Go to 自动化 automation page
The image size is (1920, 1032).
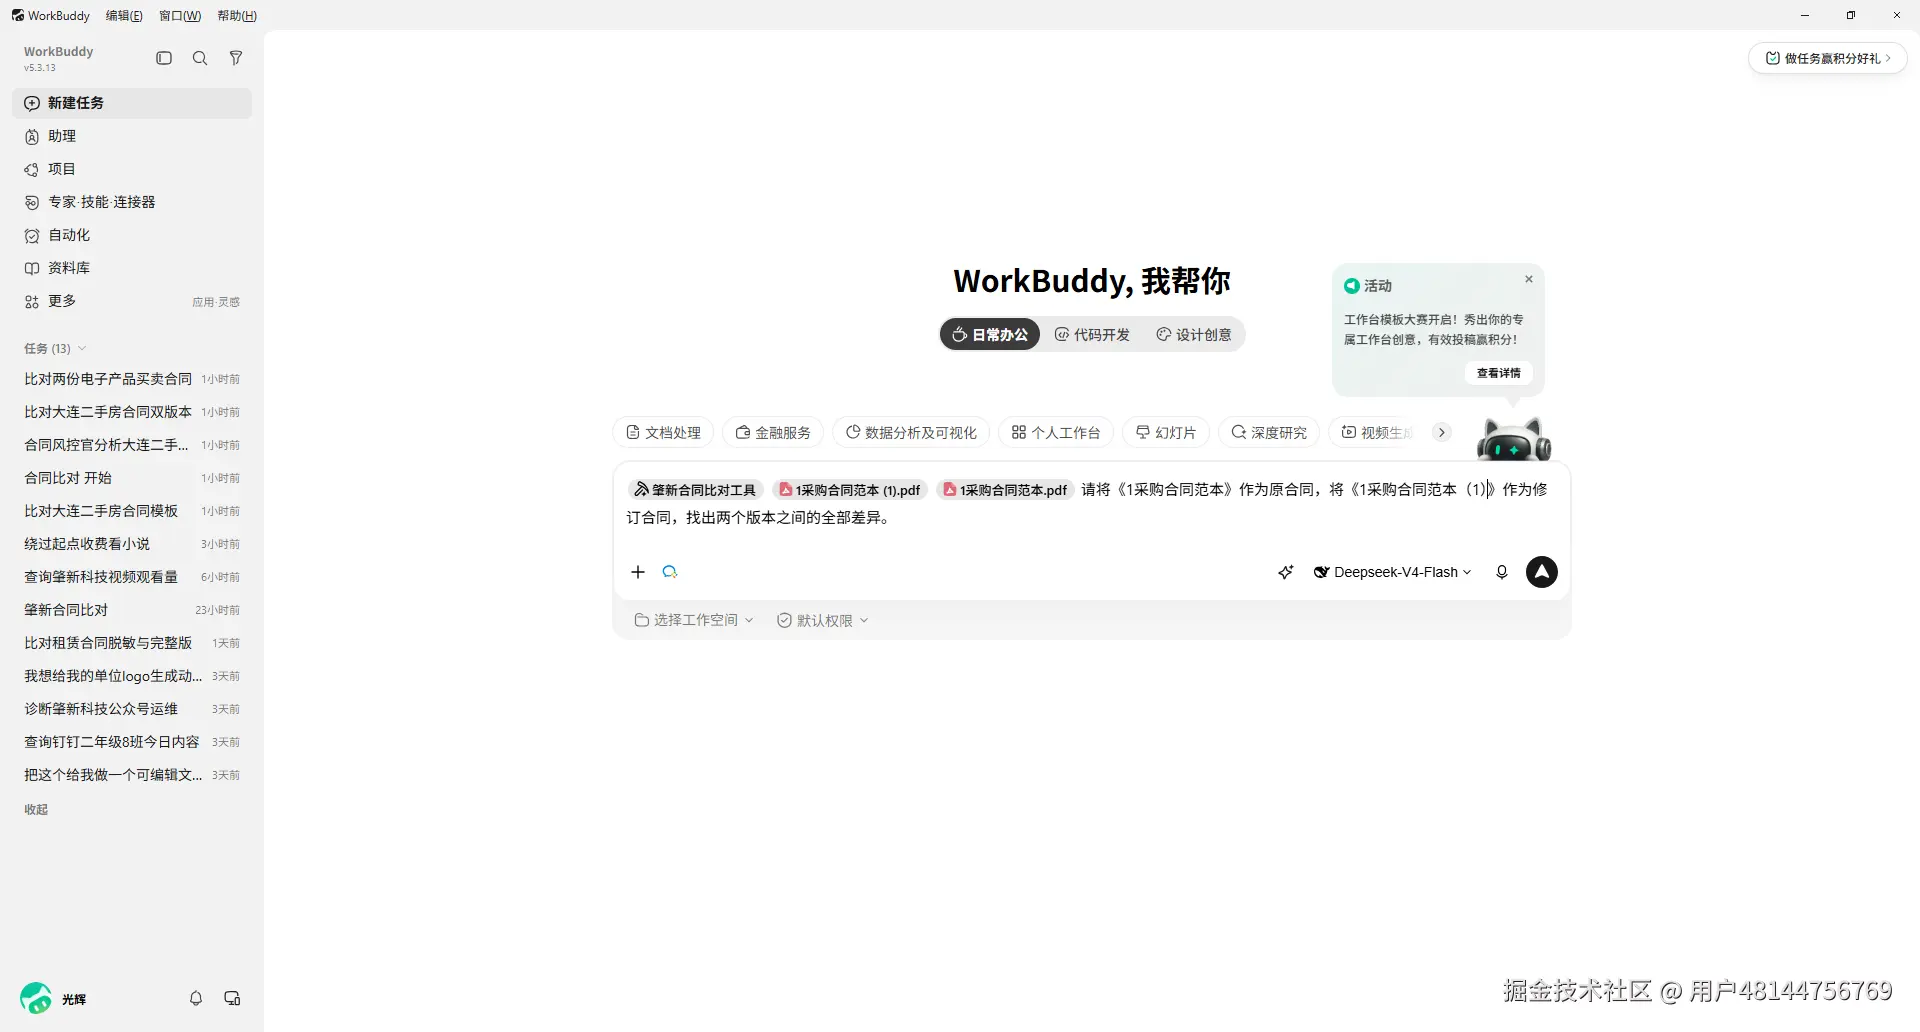pyautogui.click(x=132, y=235)
